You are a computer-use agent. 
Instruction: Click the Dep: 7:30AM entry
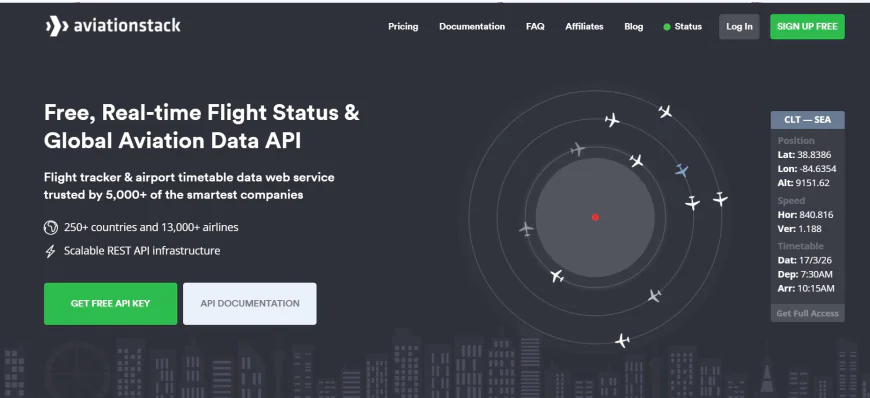805,274
